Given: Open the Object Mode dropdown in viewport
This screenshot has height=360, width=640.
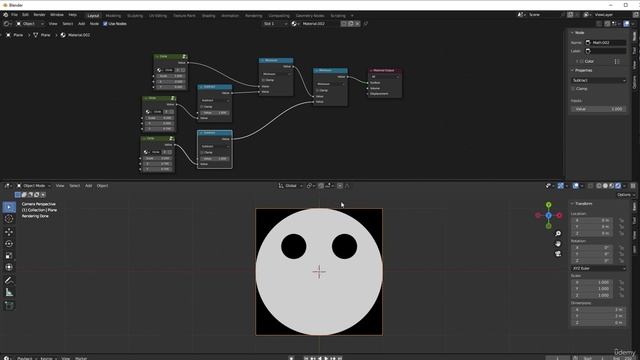Looking at the screenshot, I should pos(34,186).
